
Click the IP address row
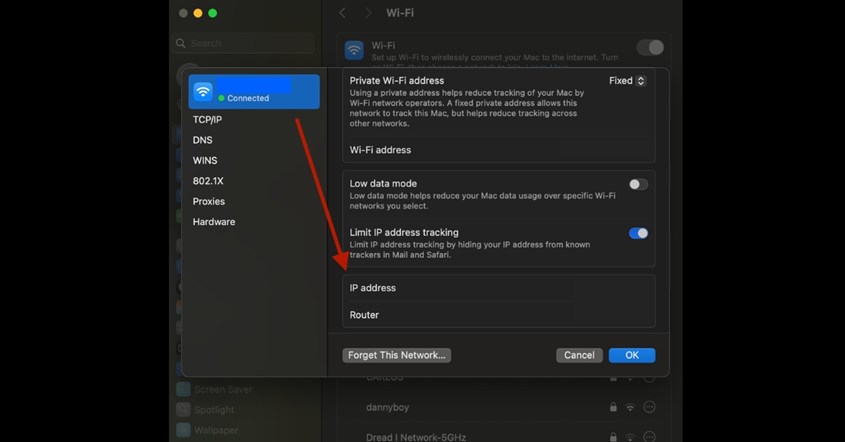(x=499, y=288)
